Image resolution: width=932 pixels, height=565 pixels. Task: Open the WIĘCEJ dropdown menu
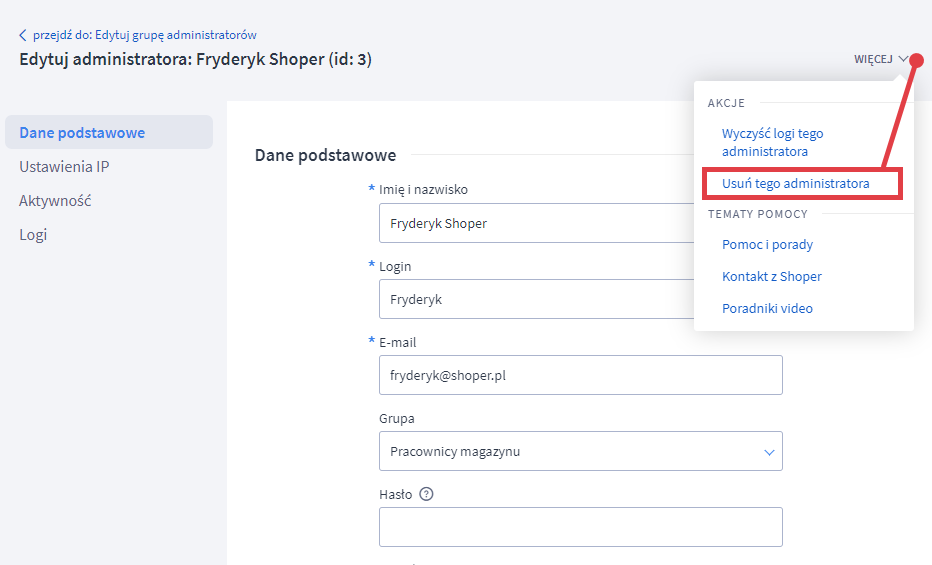point(880,59)
